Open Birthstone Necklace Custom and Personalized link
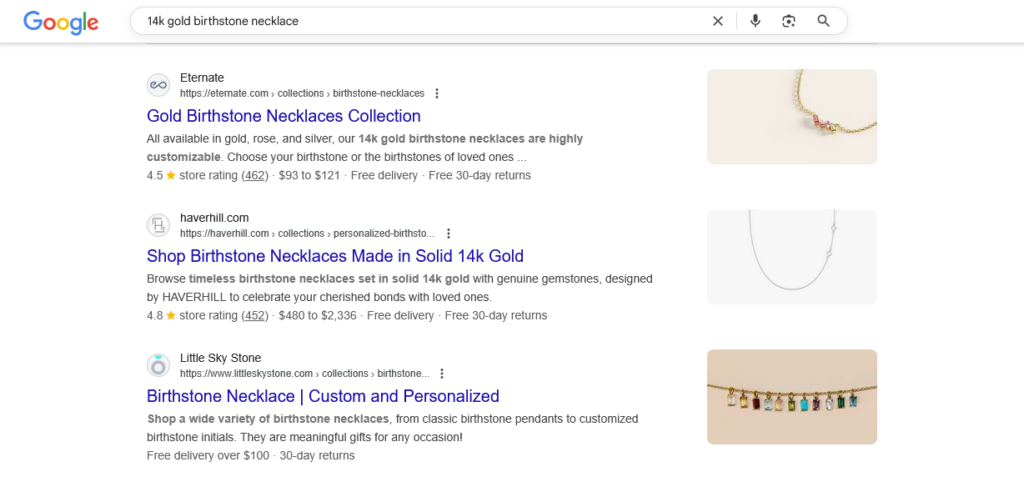The height and width of the screenshot is (482, 1024). pyautogui.click(x=322, y=396)
